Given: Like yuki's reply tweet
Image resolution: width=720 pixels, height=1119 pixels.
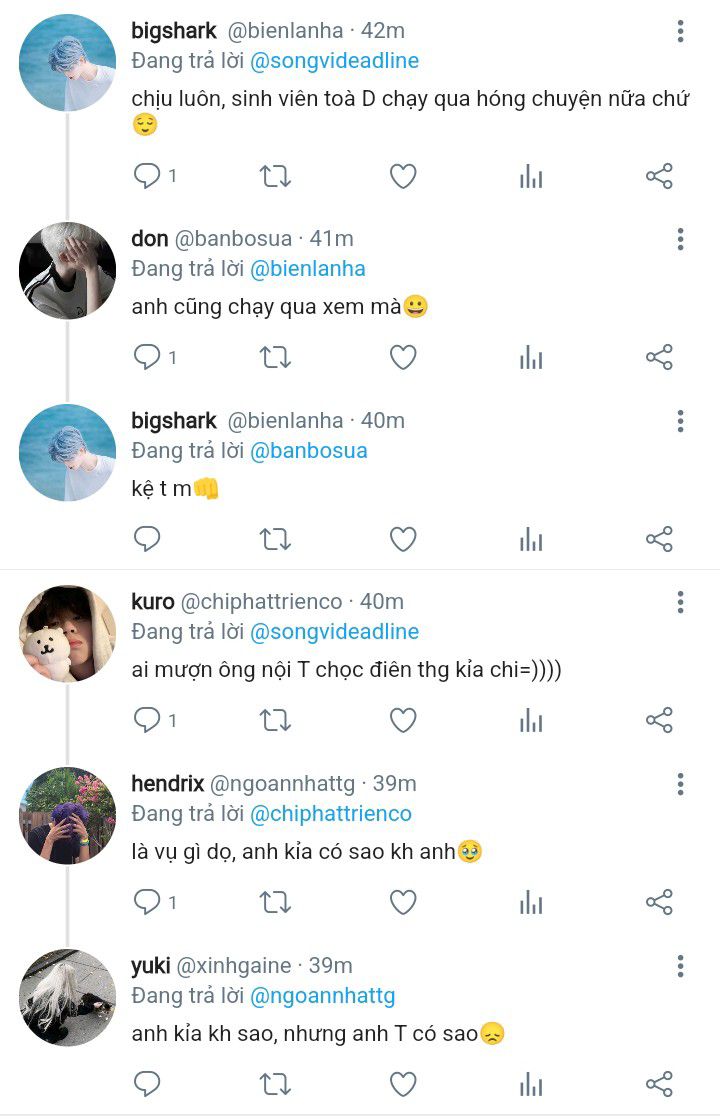Looking at the screenshot, I should [x=403, y=1084].
